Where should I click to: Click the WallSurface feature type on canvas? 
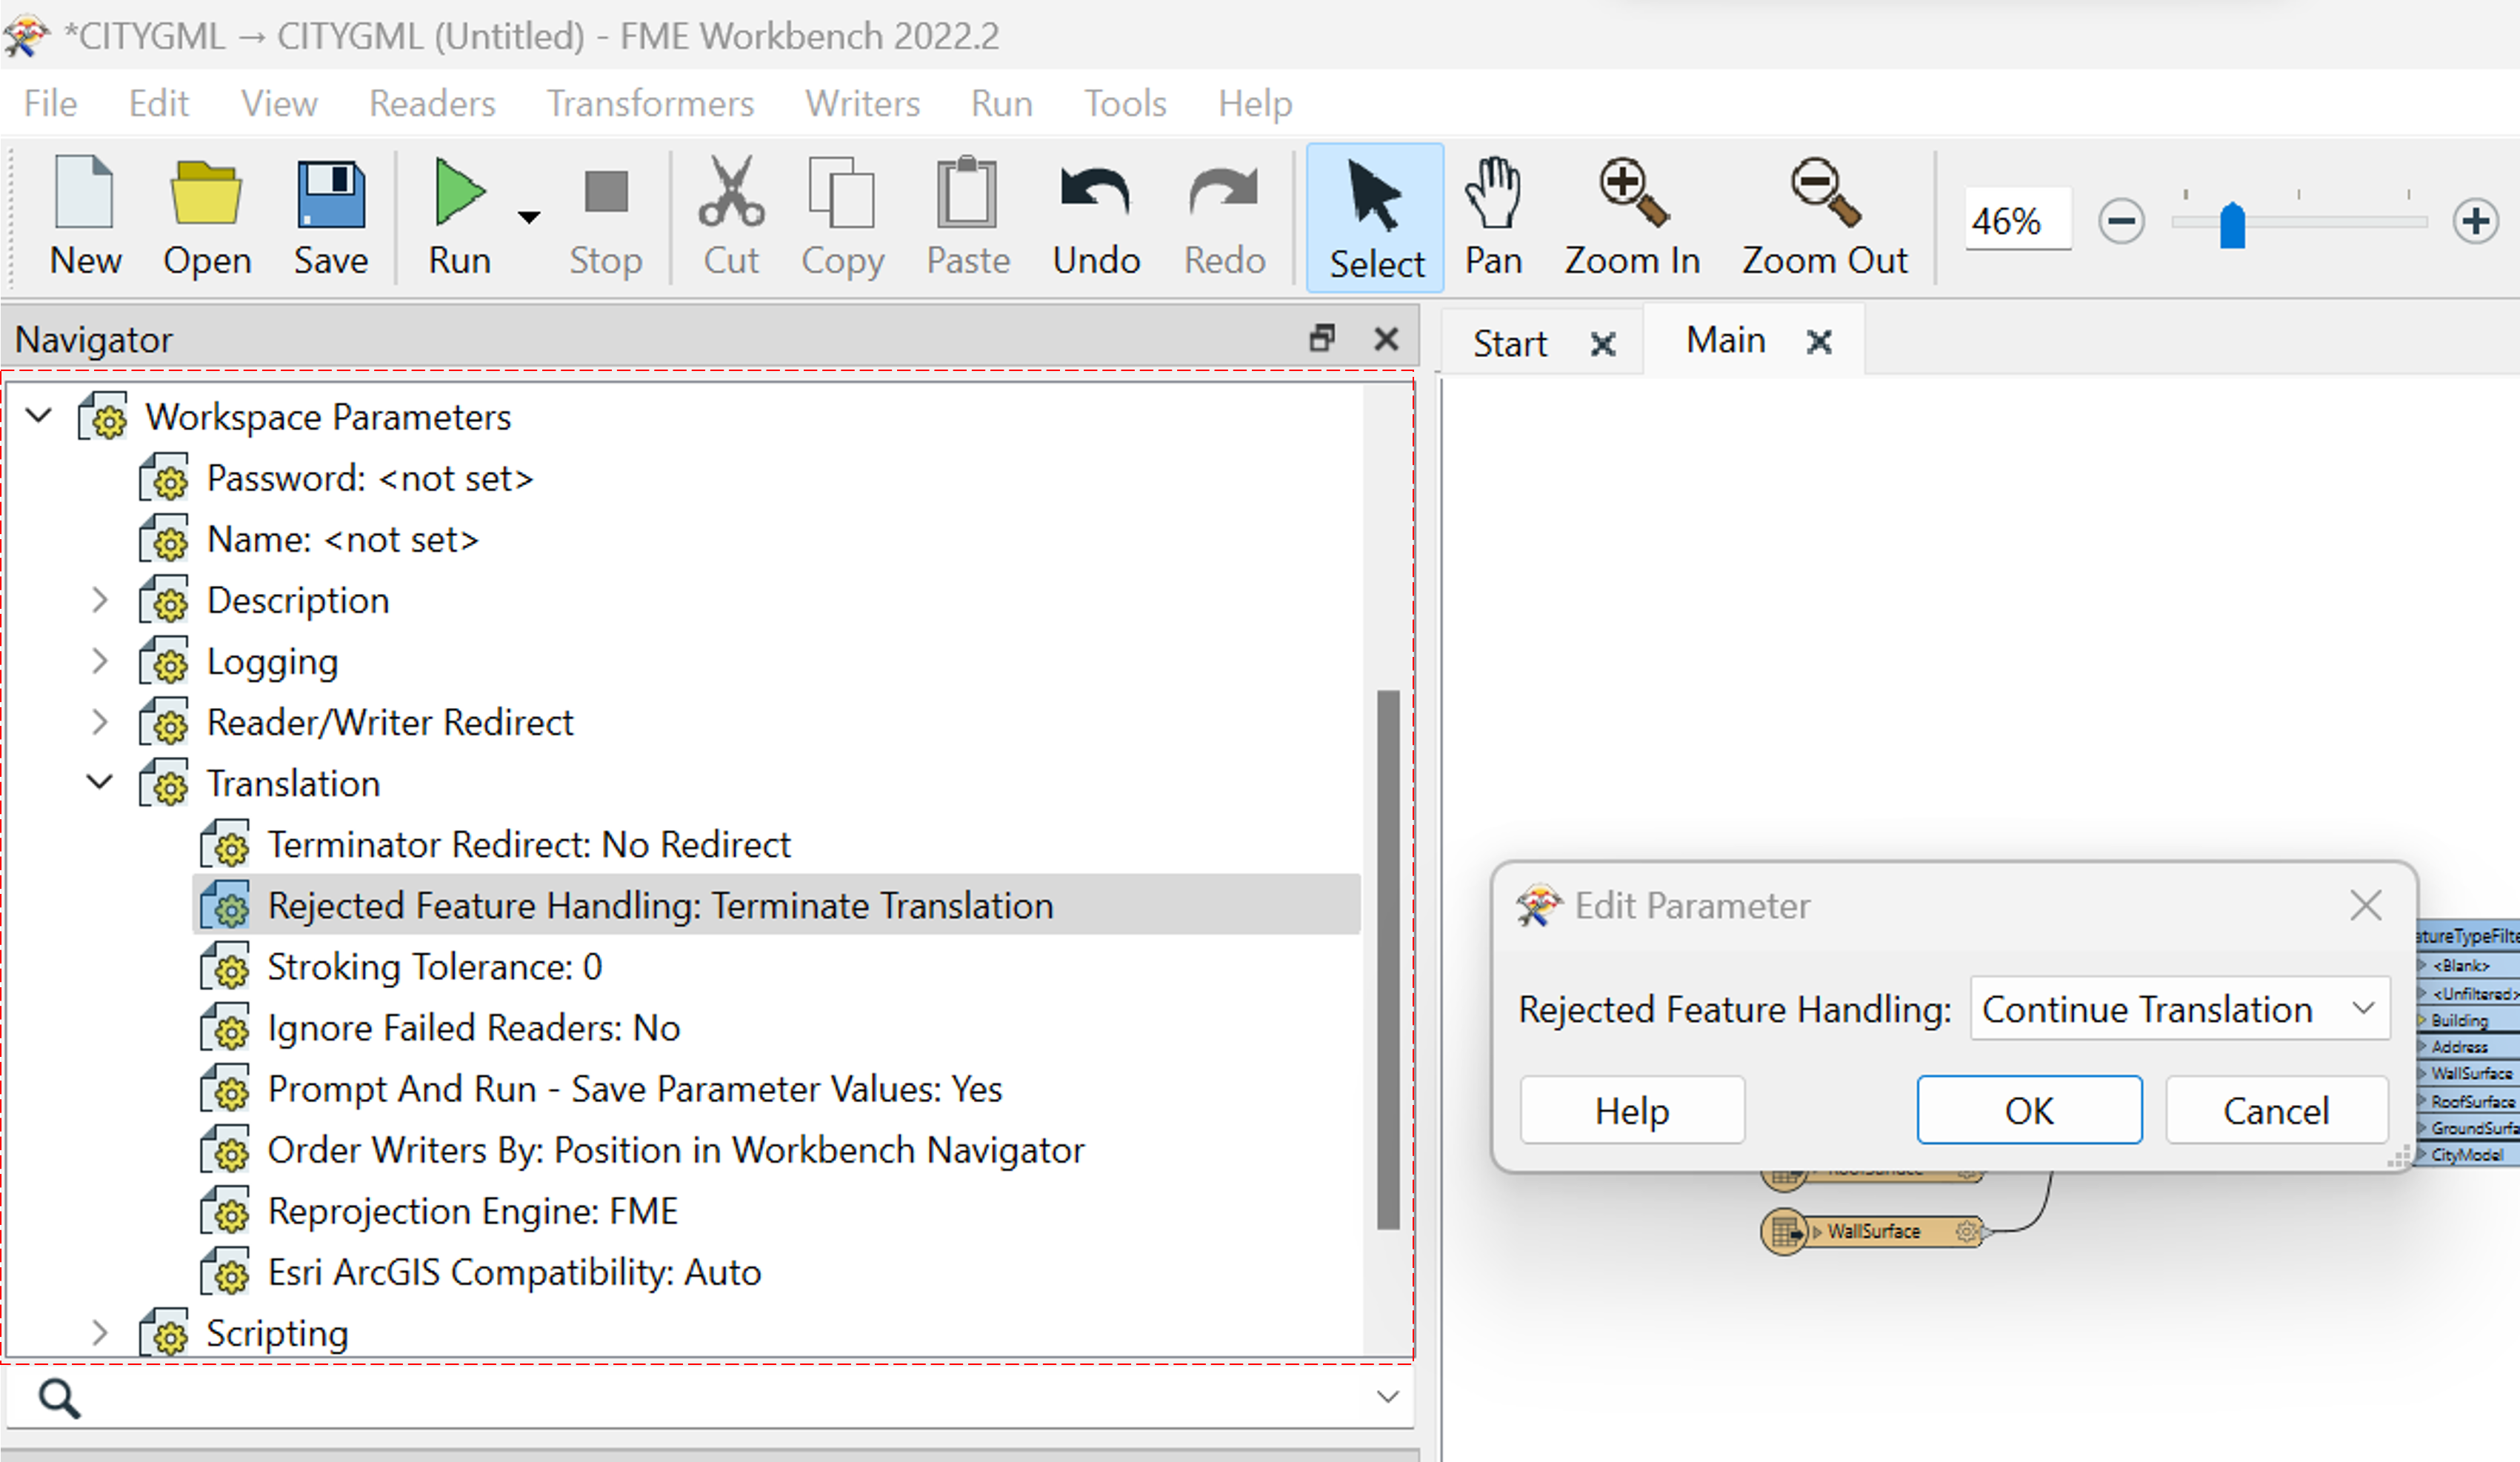pos(1873,1231)
